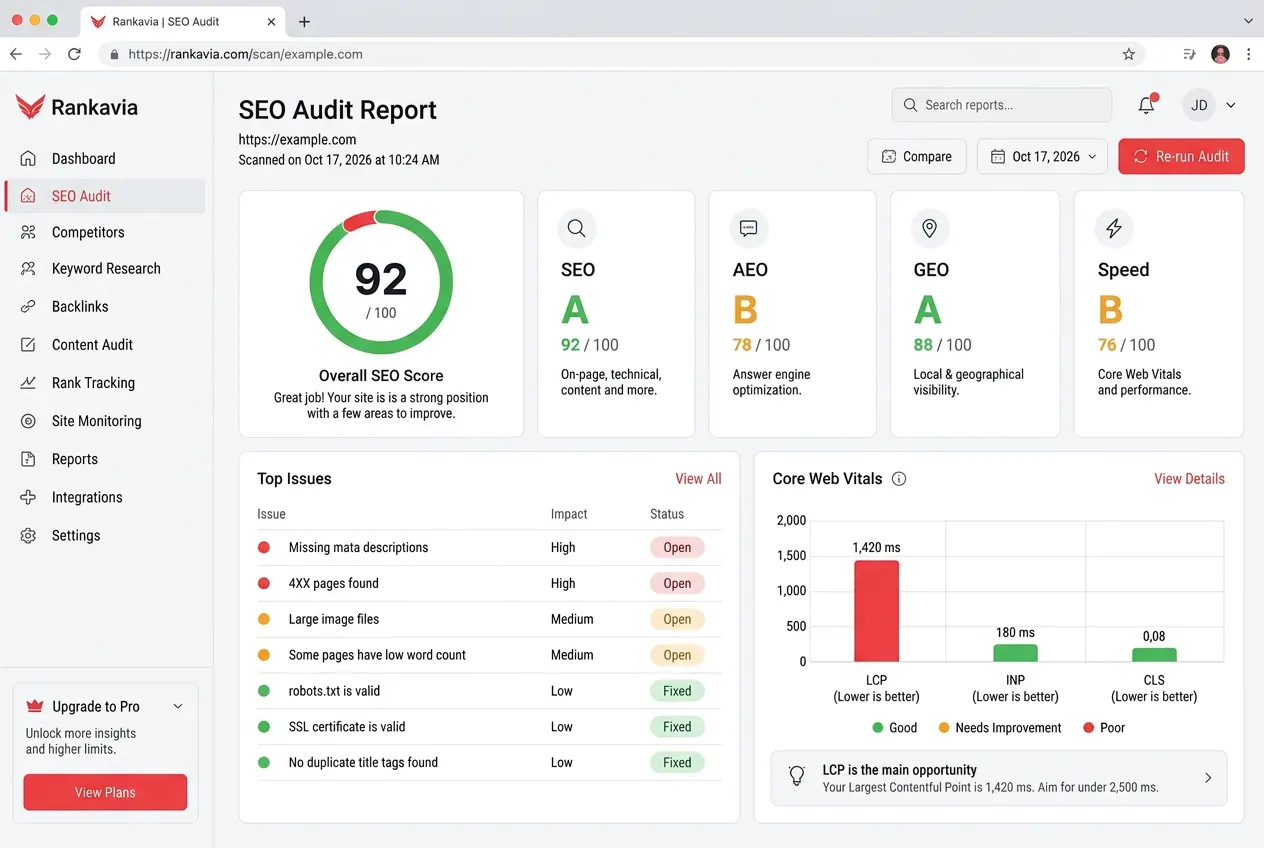Click the Settings gear icon
The width and height of the screenshot is (1264, 848).
tap(29, 535)
